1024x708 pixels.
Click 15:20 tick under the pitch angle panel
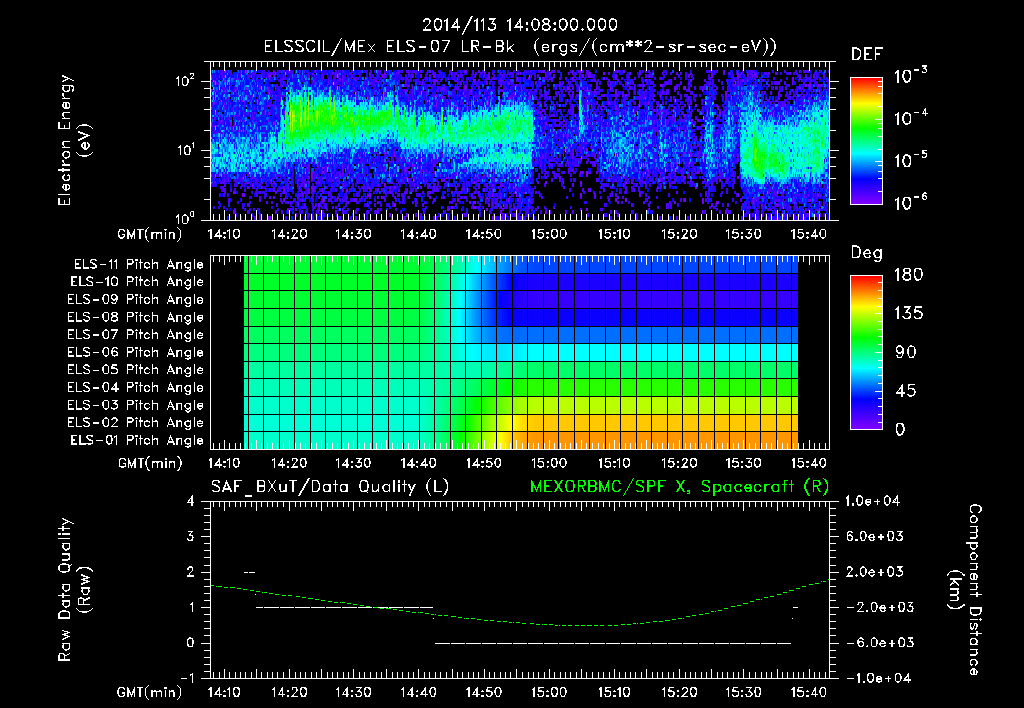[x=679, y=463]
